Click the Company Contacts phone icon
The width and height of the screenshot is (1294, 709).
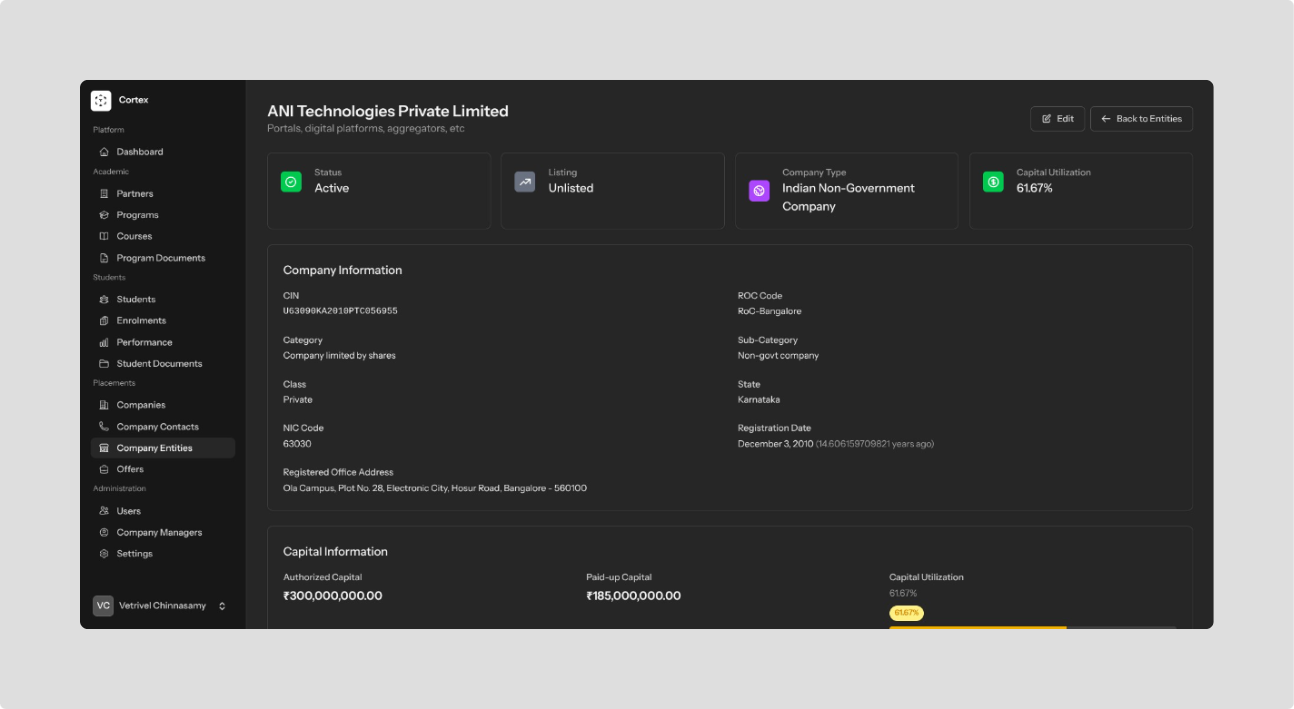click(104, 427)
